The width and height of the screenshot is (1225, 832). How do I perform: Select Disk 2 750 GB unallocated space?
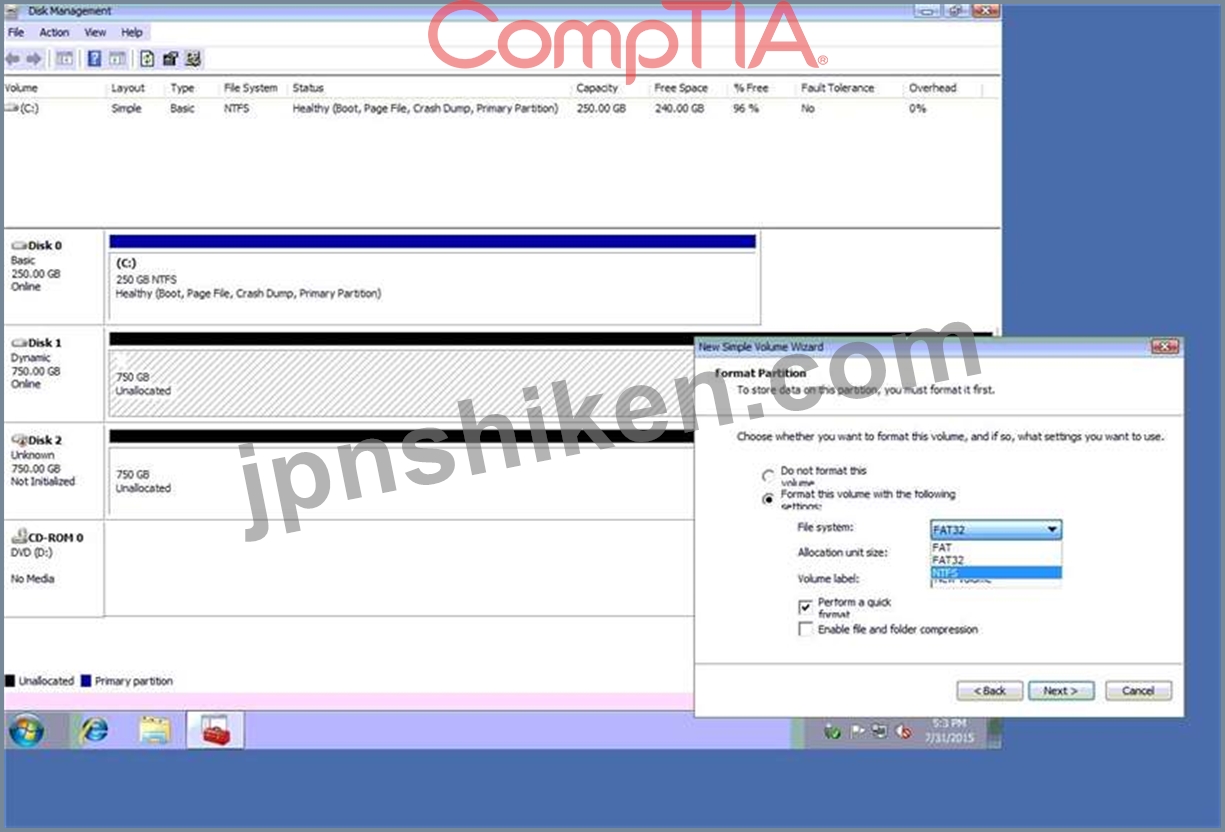(401, 480)
